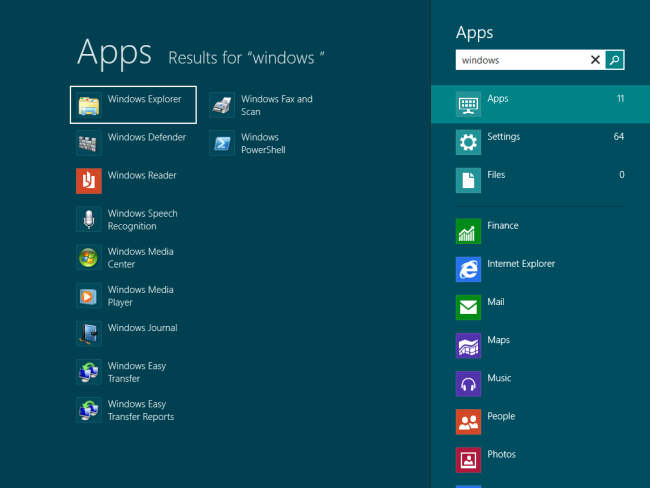
Task: Click the Apps result count 11
Action: [620, 98]
